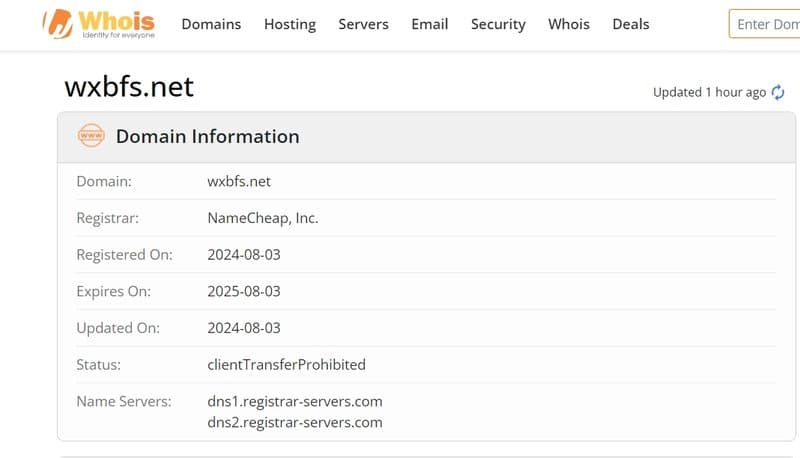Go to the Email menu

tap(429, 24)
